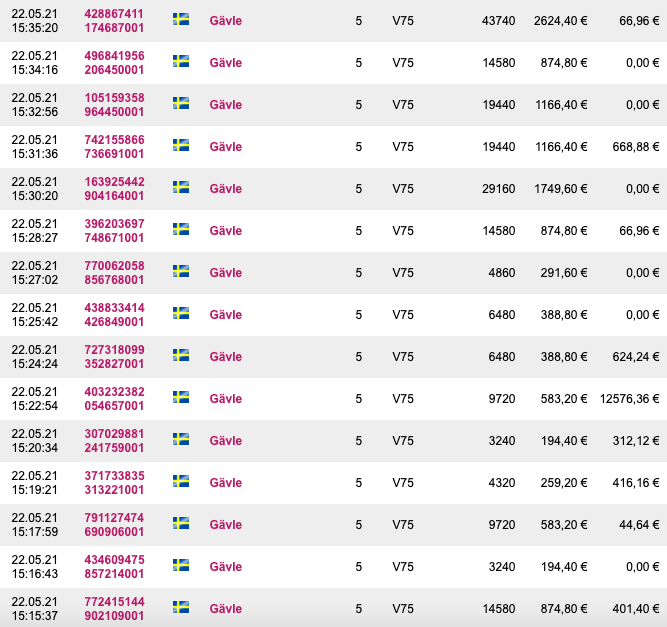Click the Swedish flag in the 15:24:24 row
This screenshot has width=667, height=627.
point(181,355)
